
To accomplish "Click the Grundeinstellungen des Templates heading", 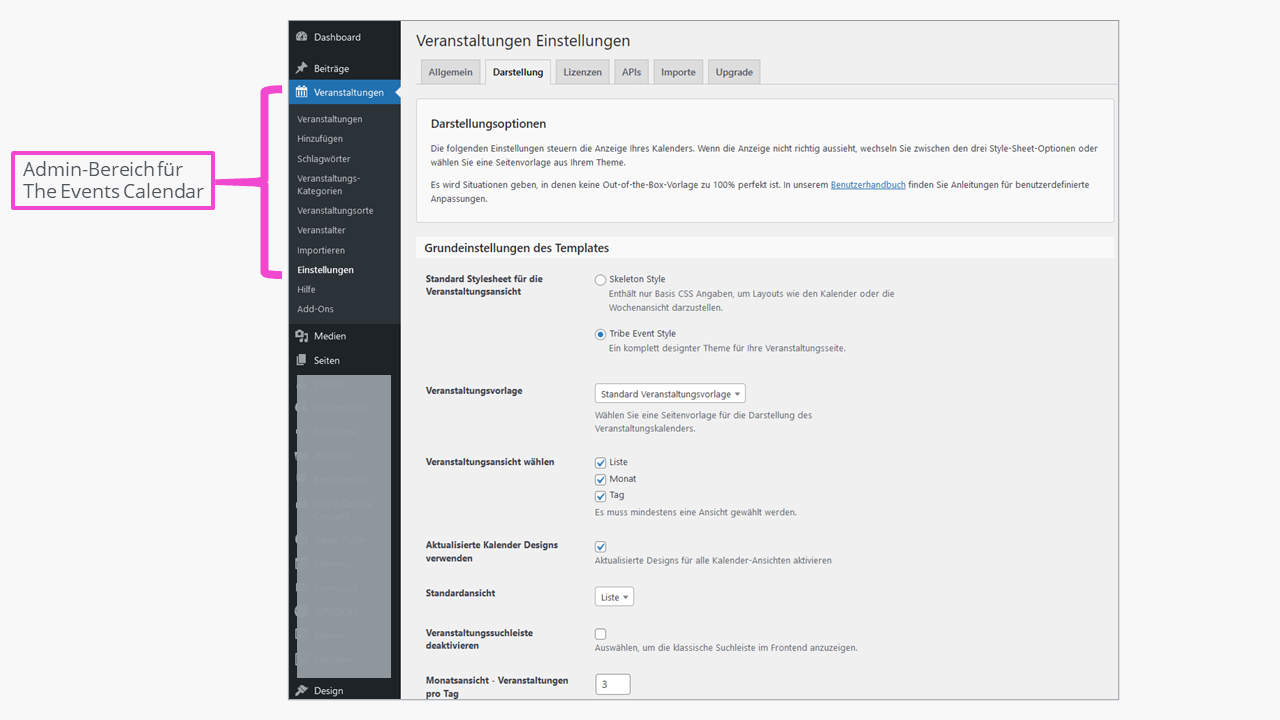I will click(517, 248).
